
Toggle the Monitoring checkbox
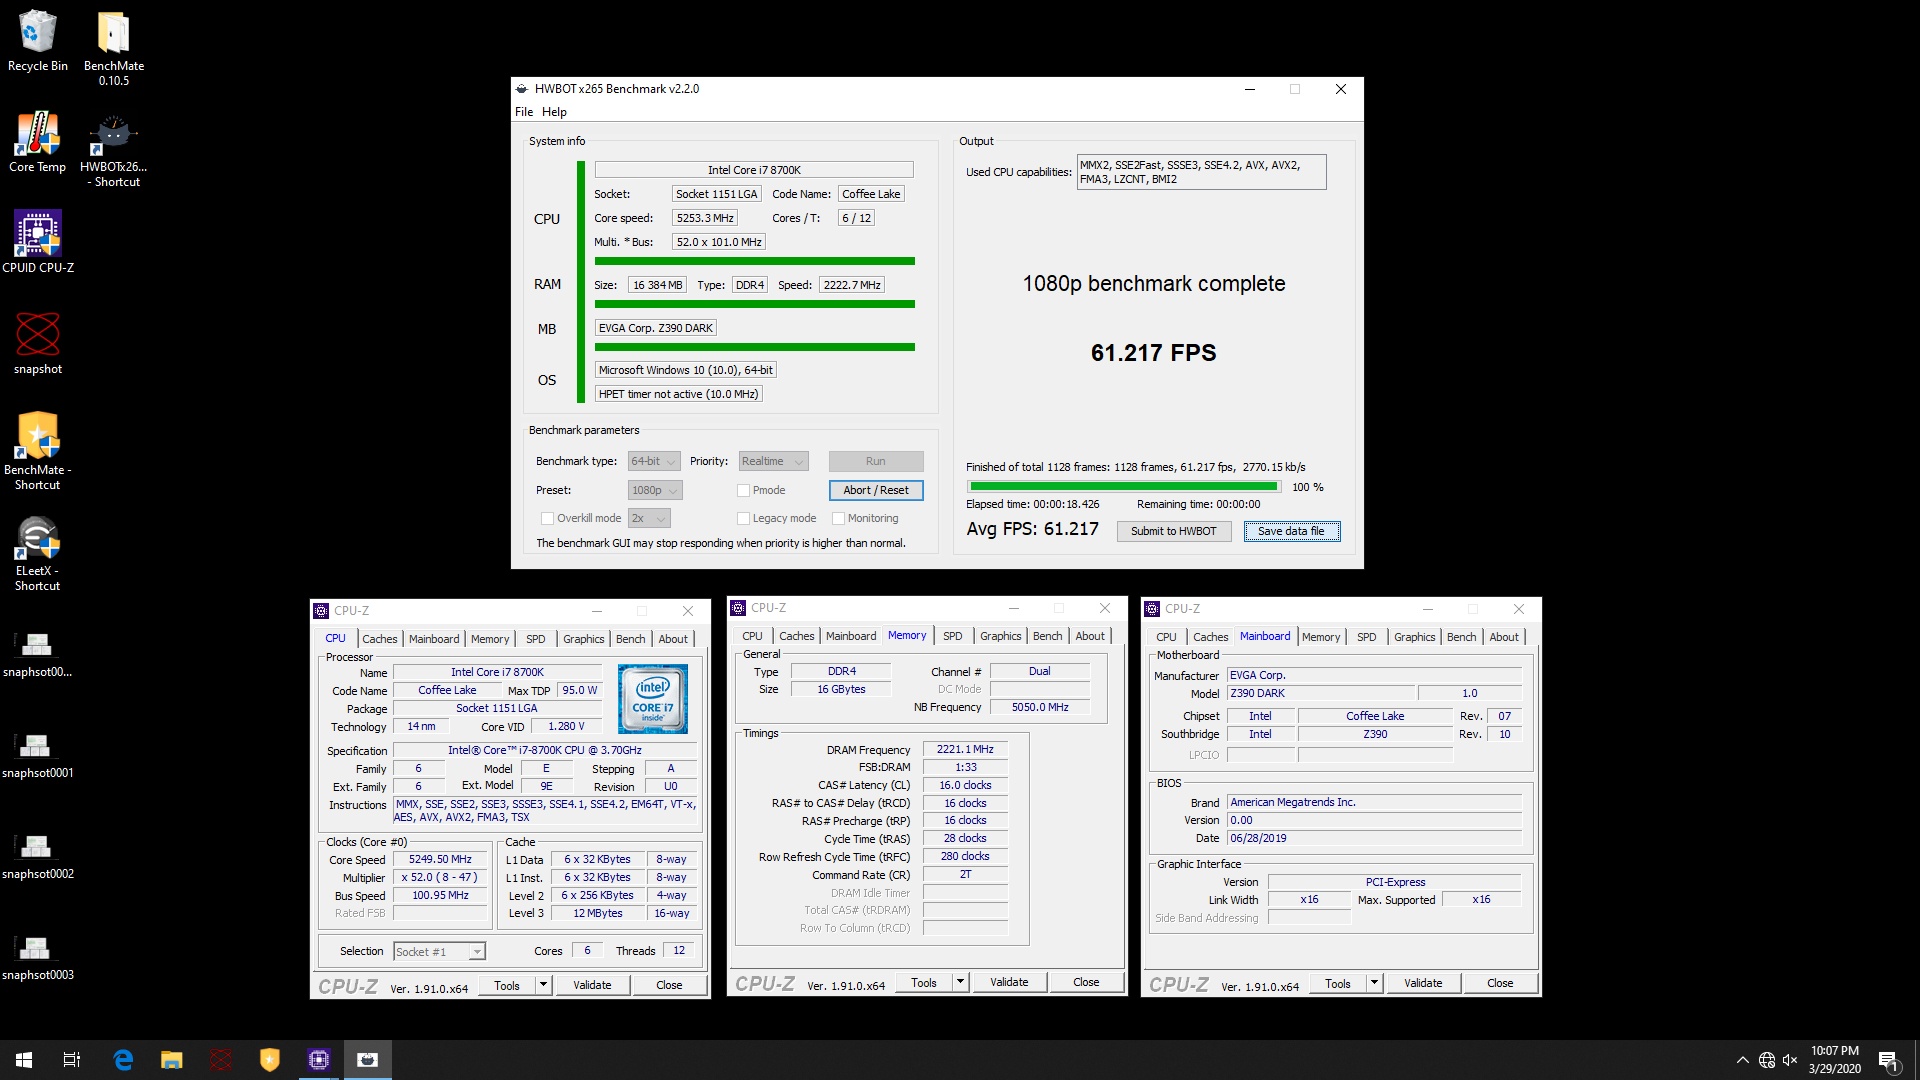tap(838, 518)
